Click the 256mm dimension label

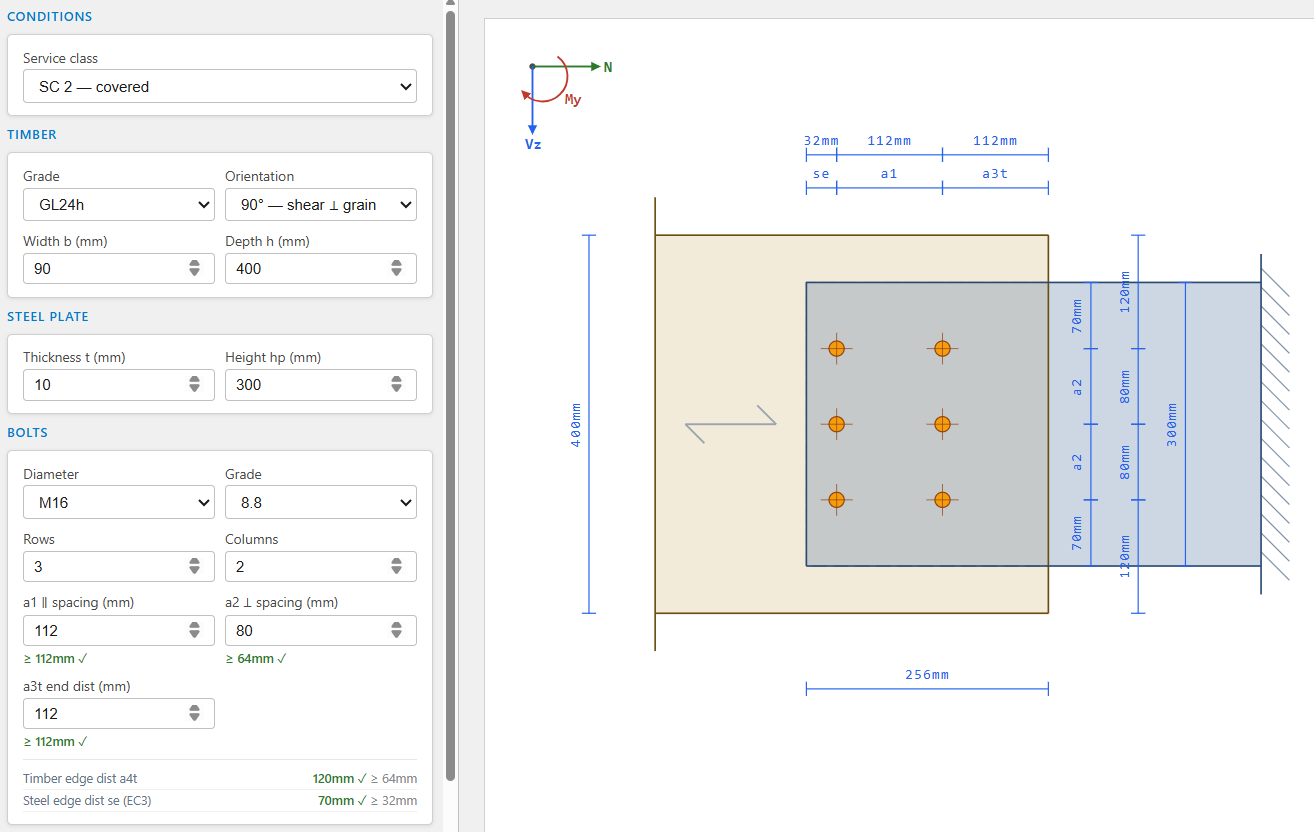point(927,675)
